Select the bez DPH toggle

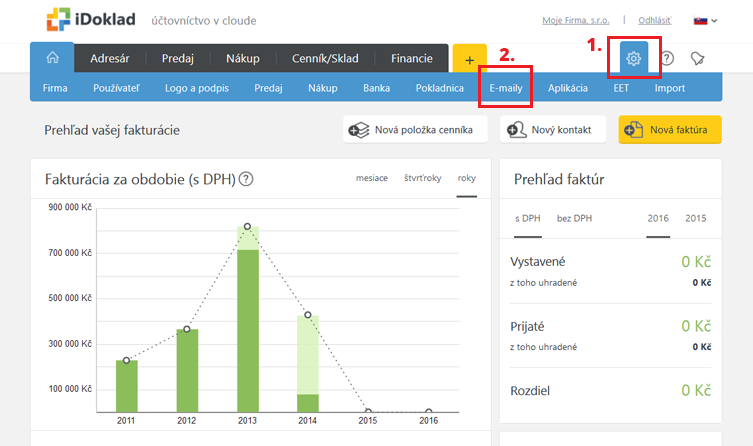(x=576, y=218)
